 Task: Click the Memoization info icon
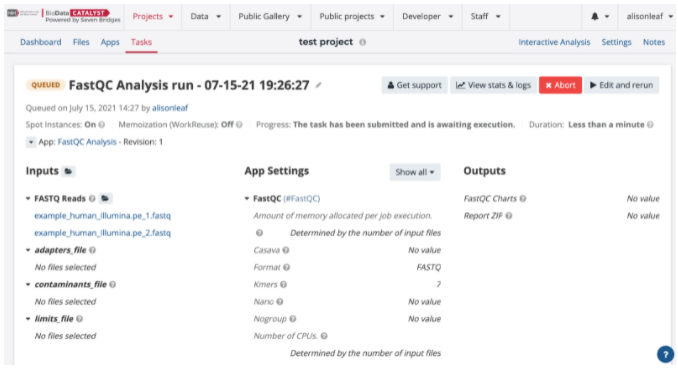239,125
